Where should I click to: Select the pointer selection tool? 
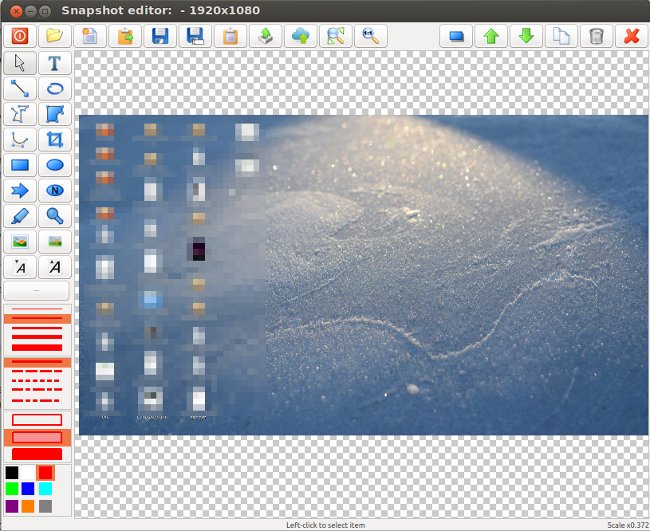point(20,63)
